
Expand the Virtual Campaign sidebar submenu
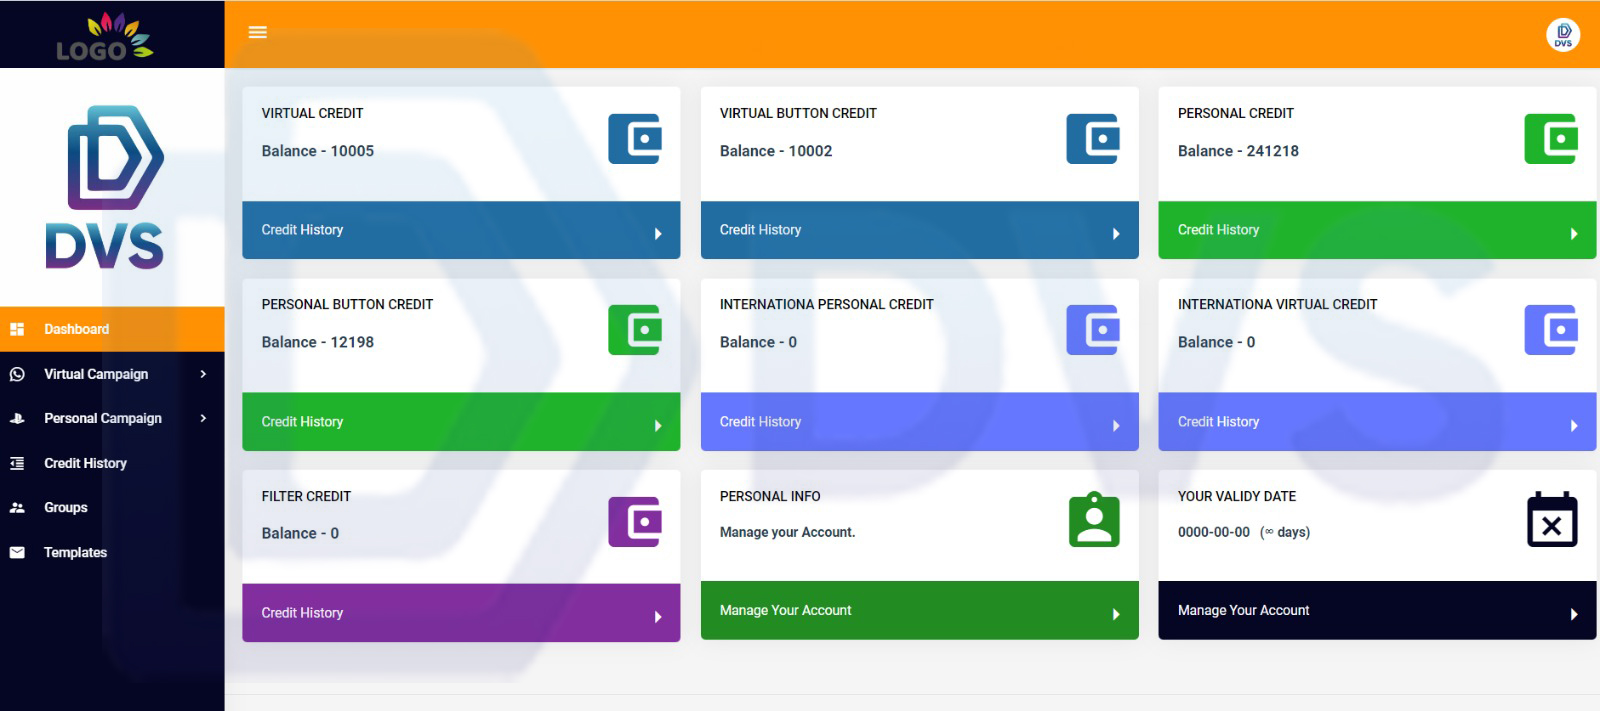click(x=111, y=374)
